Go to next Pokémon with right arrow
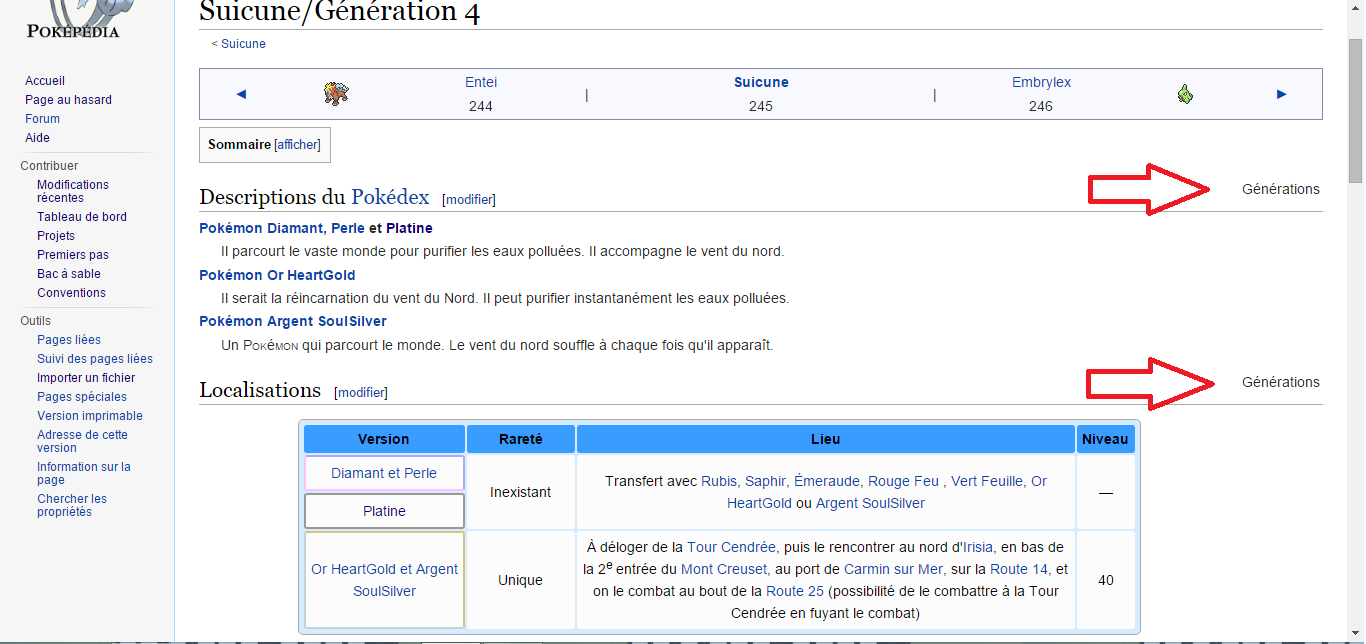The image size is (1366, 644). point(1281,94)
